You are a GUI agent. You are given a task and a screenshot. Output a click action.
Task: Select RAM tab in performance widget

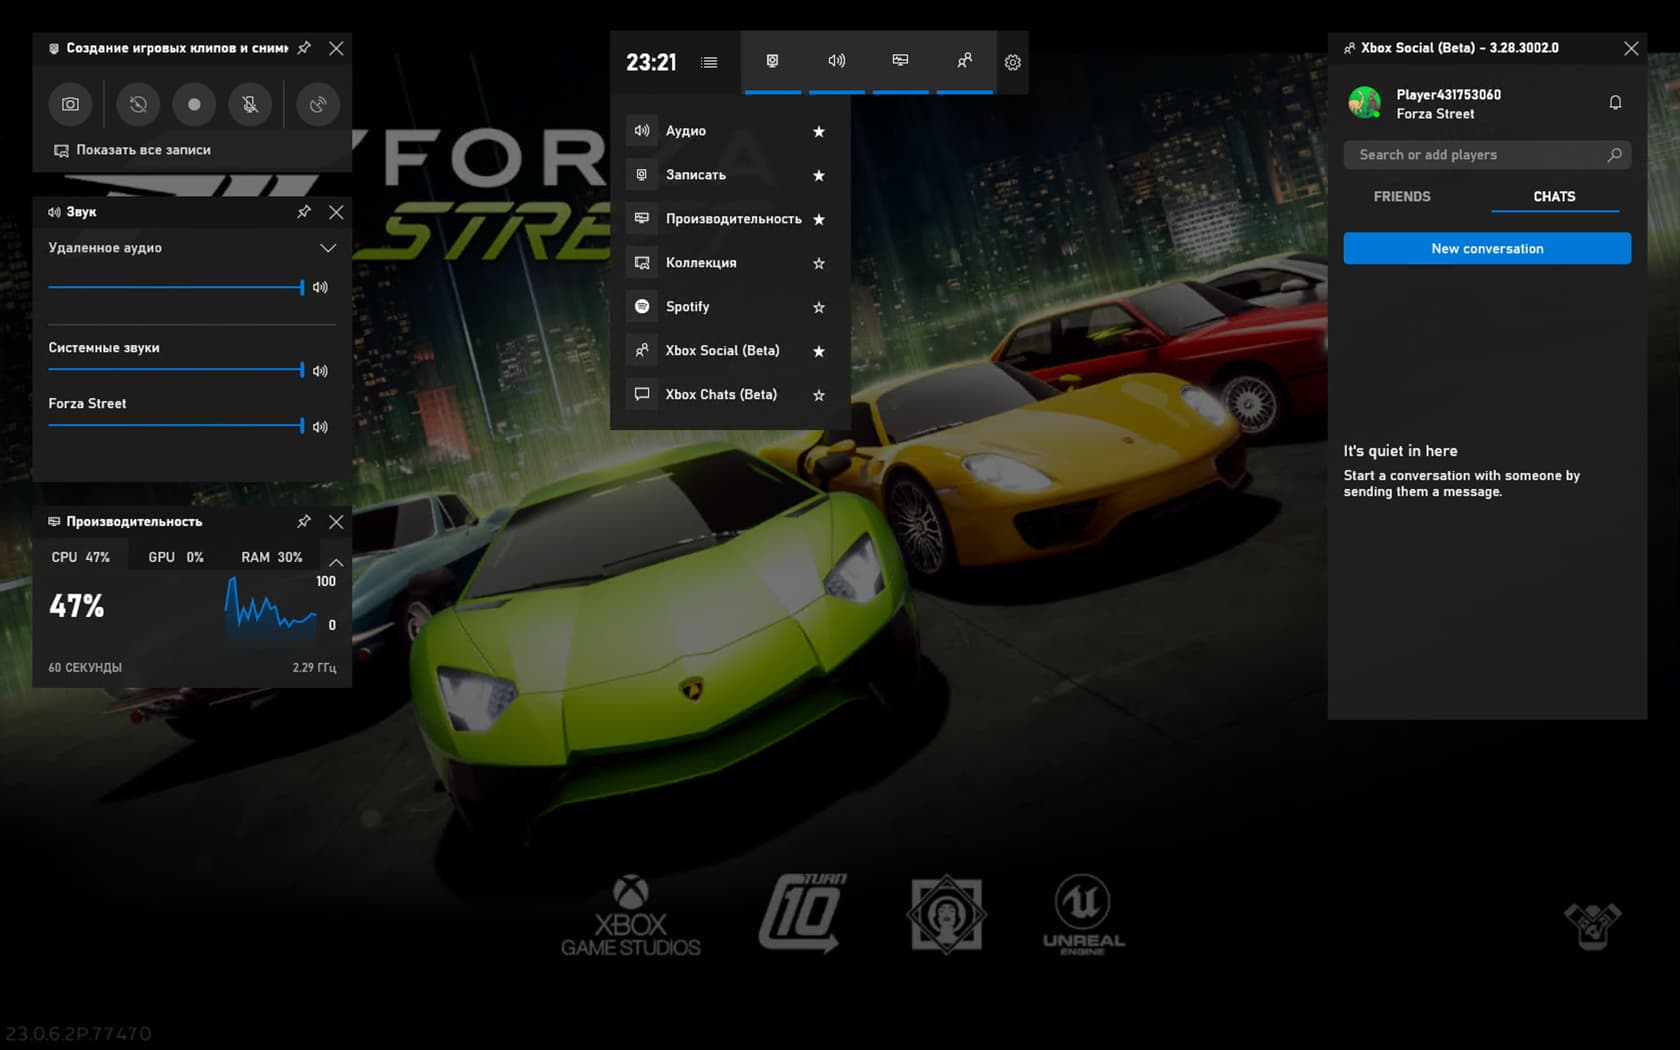pos(271,557)
